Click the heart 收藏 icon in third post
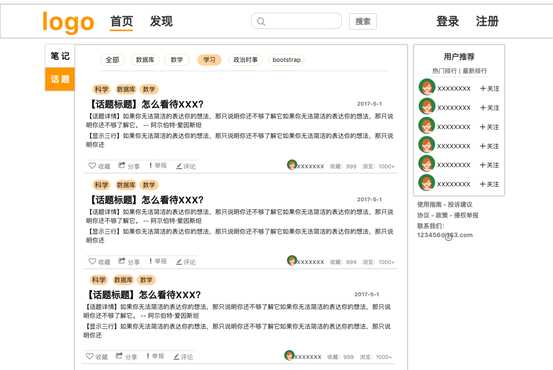Screen dimensions: 553x370 [x=90, y=356]
